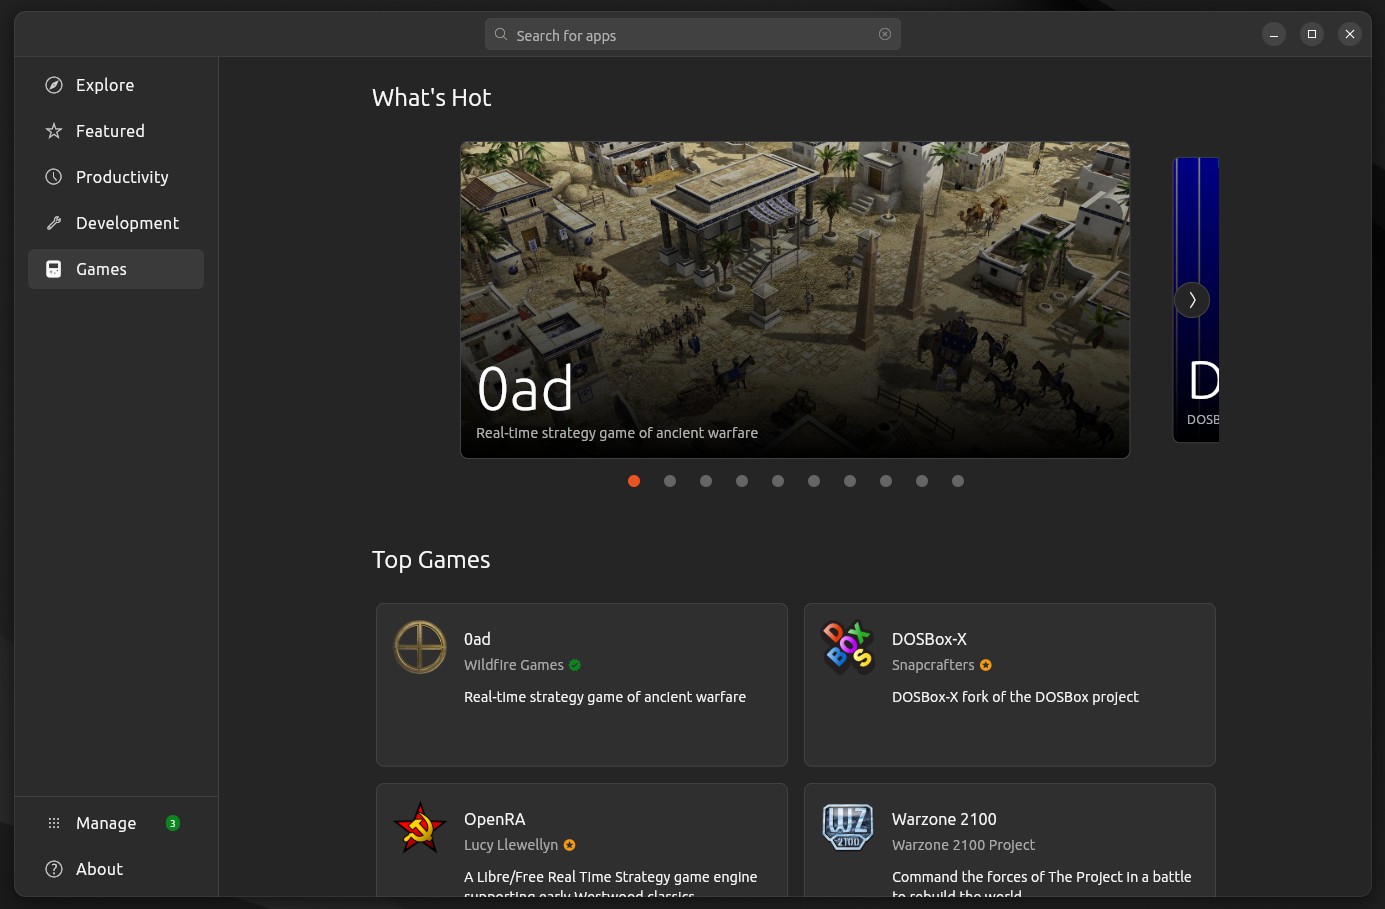Click 'DOSBox-X fork of the DOSBox project' text
Image resolution: width=1385 pixels, height=909 pixels.
[1015, 697]
